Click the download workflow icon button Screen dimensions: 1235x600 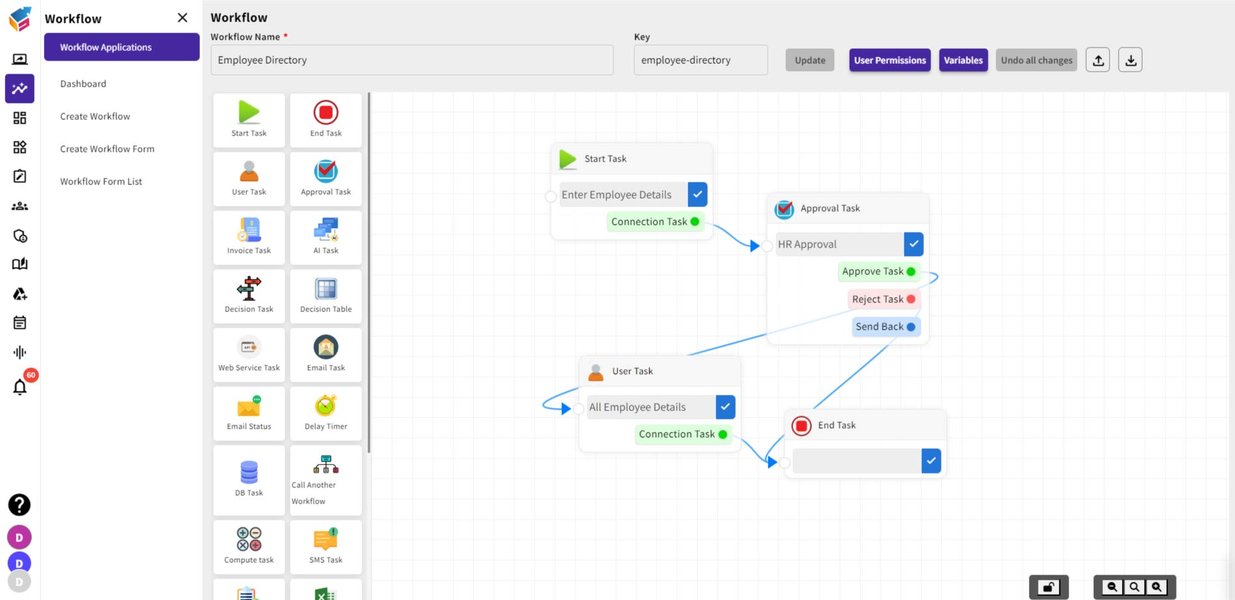[x=1130, y=60]
